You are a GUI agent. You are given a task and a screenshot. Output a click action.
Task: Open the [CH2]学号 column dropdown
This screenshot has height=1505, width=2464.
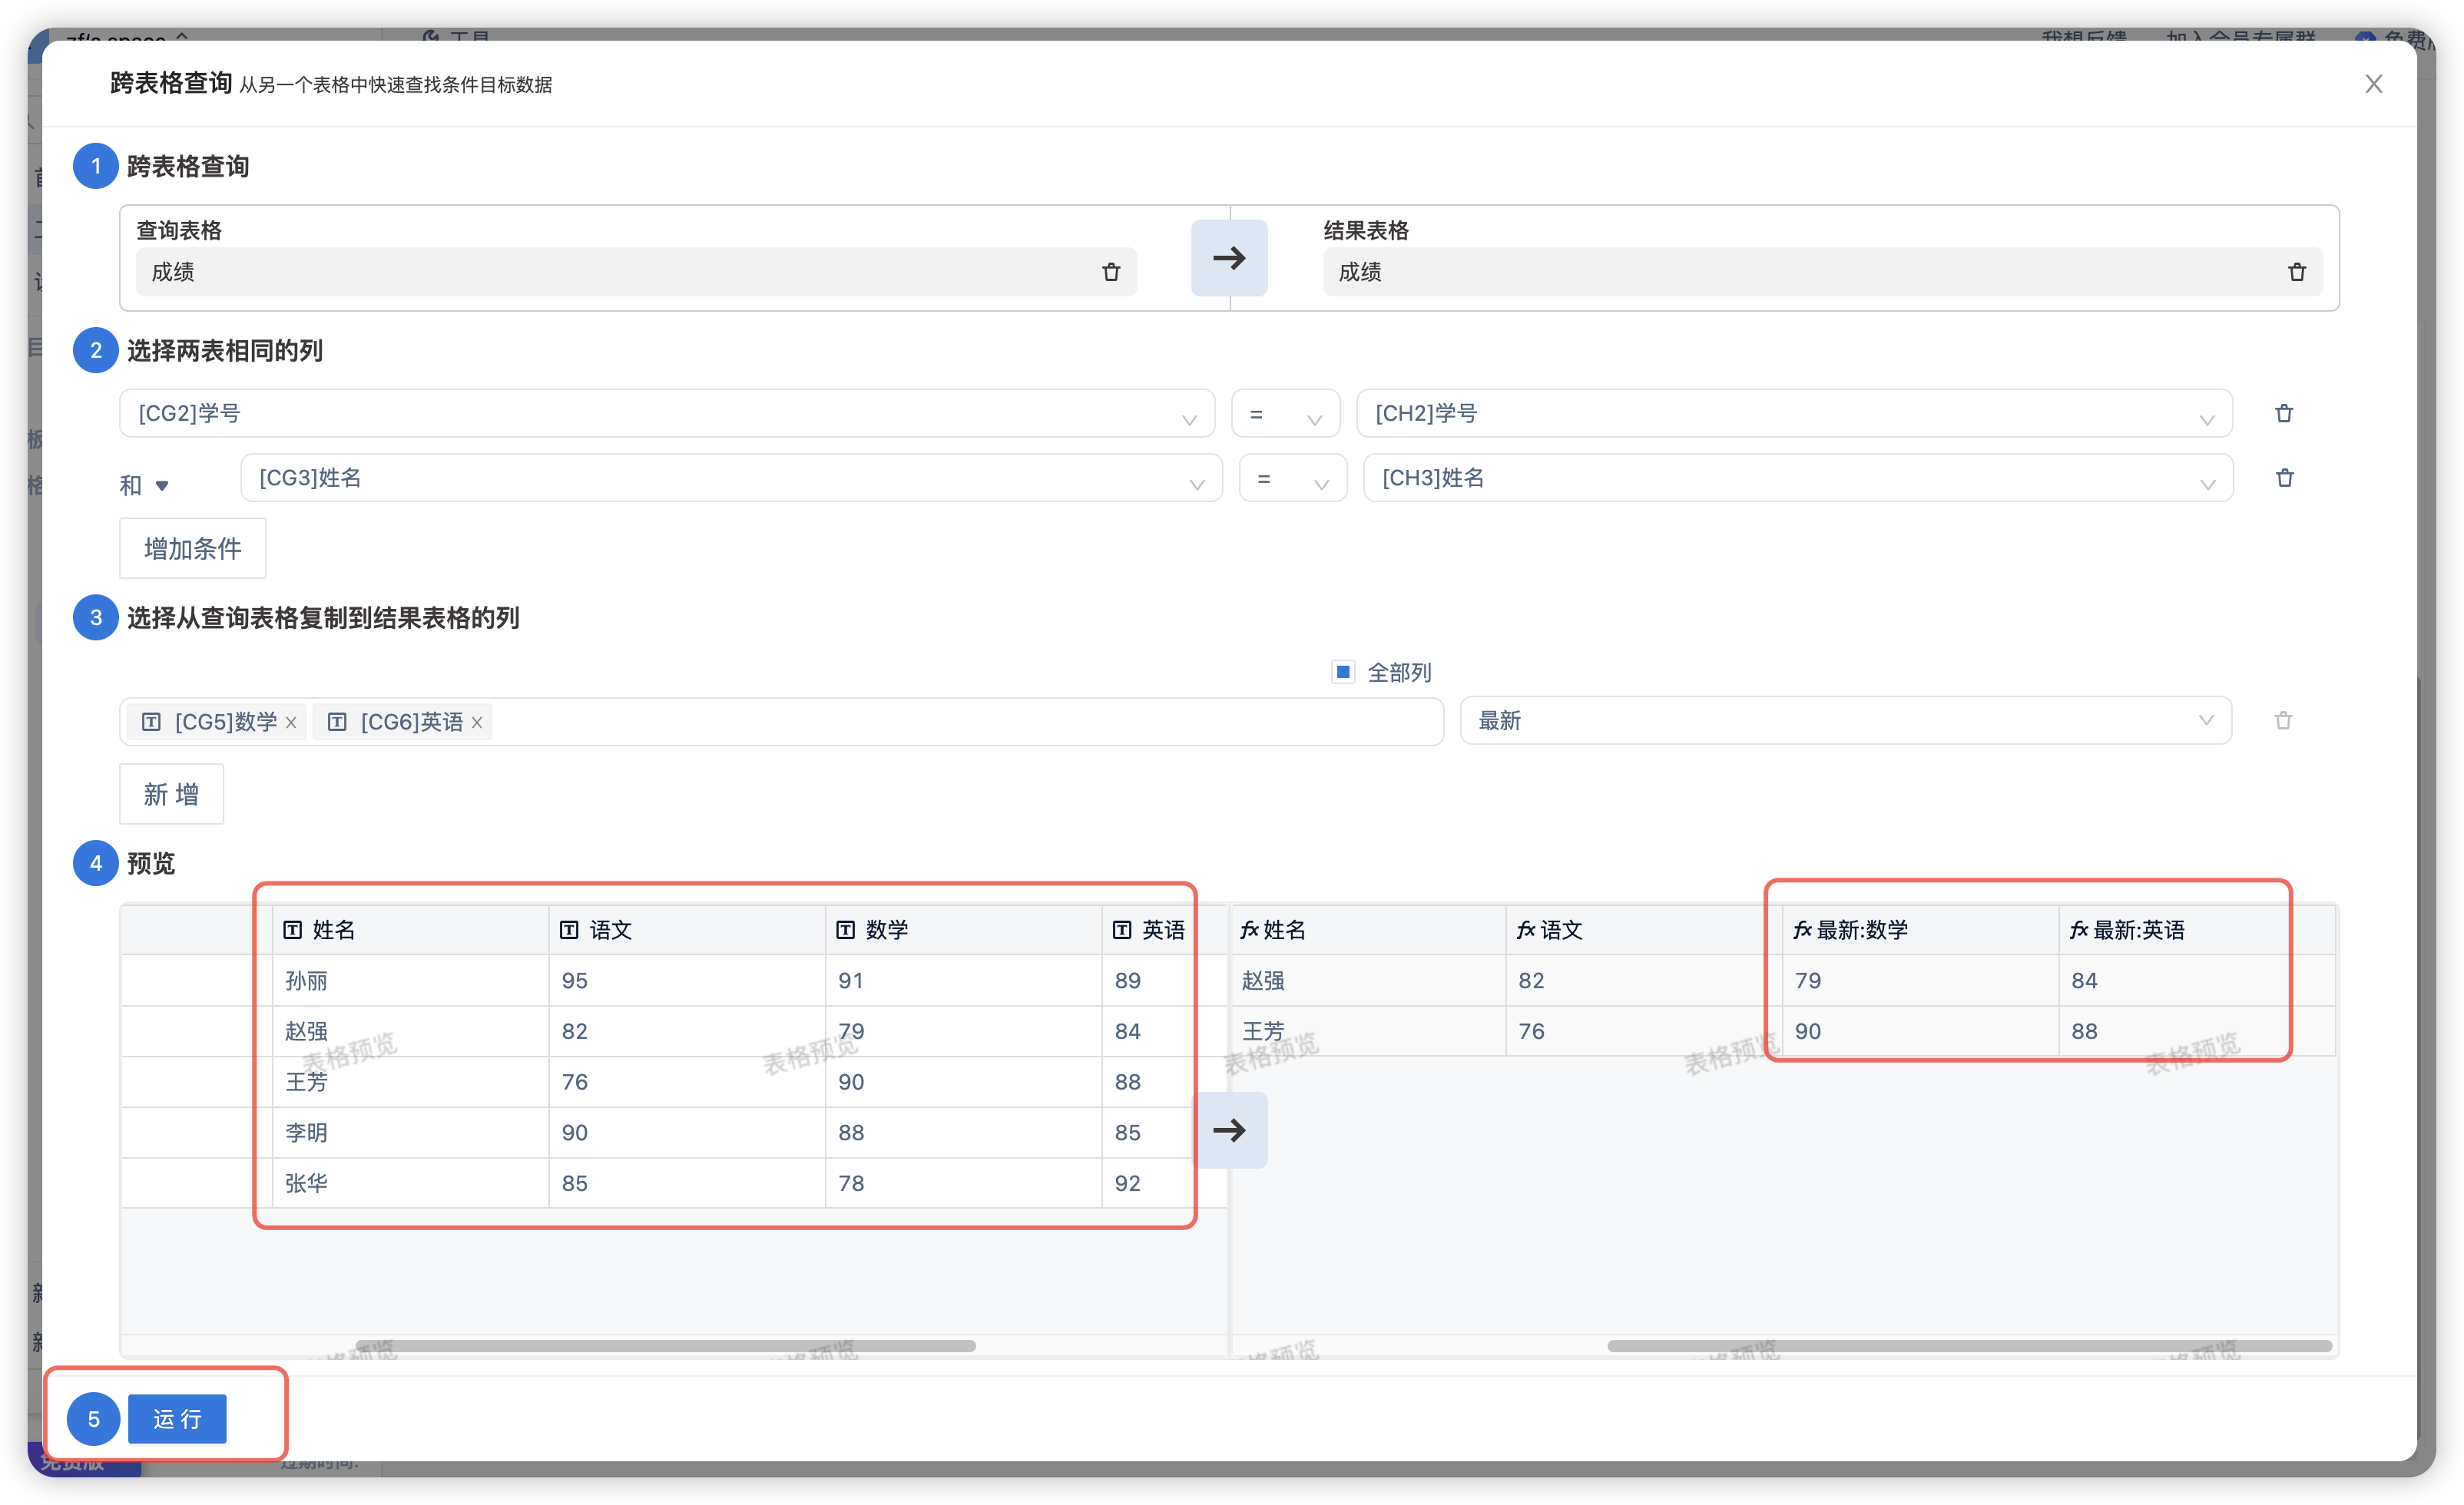(x=1794, y=413)
